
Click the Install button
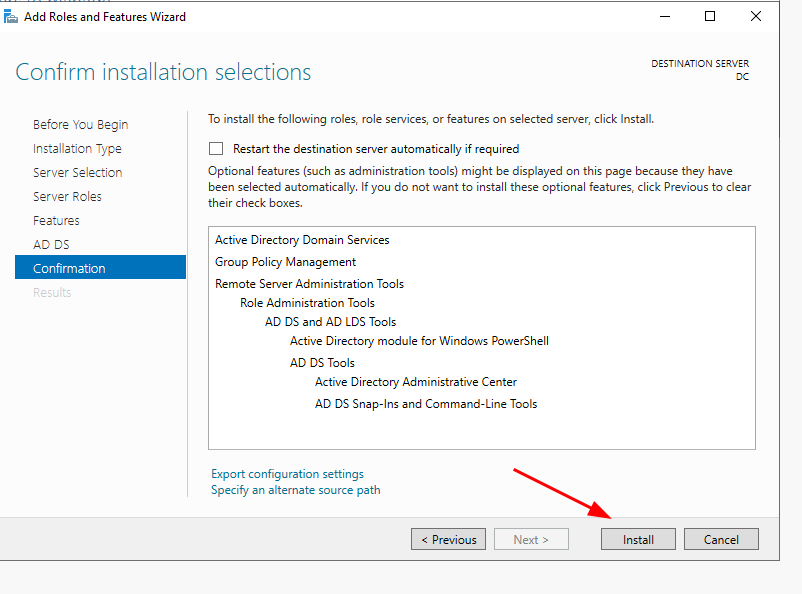tap(638, 539)
